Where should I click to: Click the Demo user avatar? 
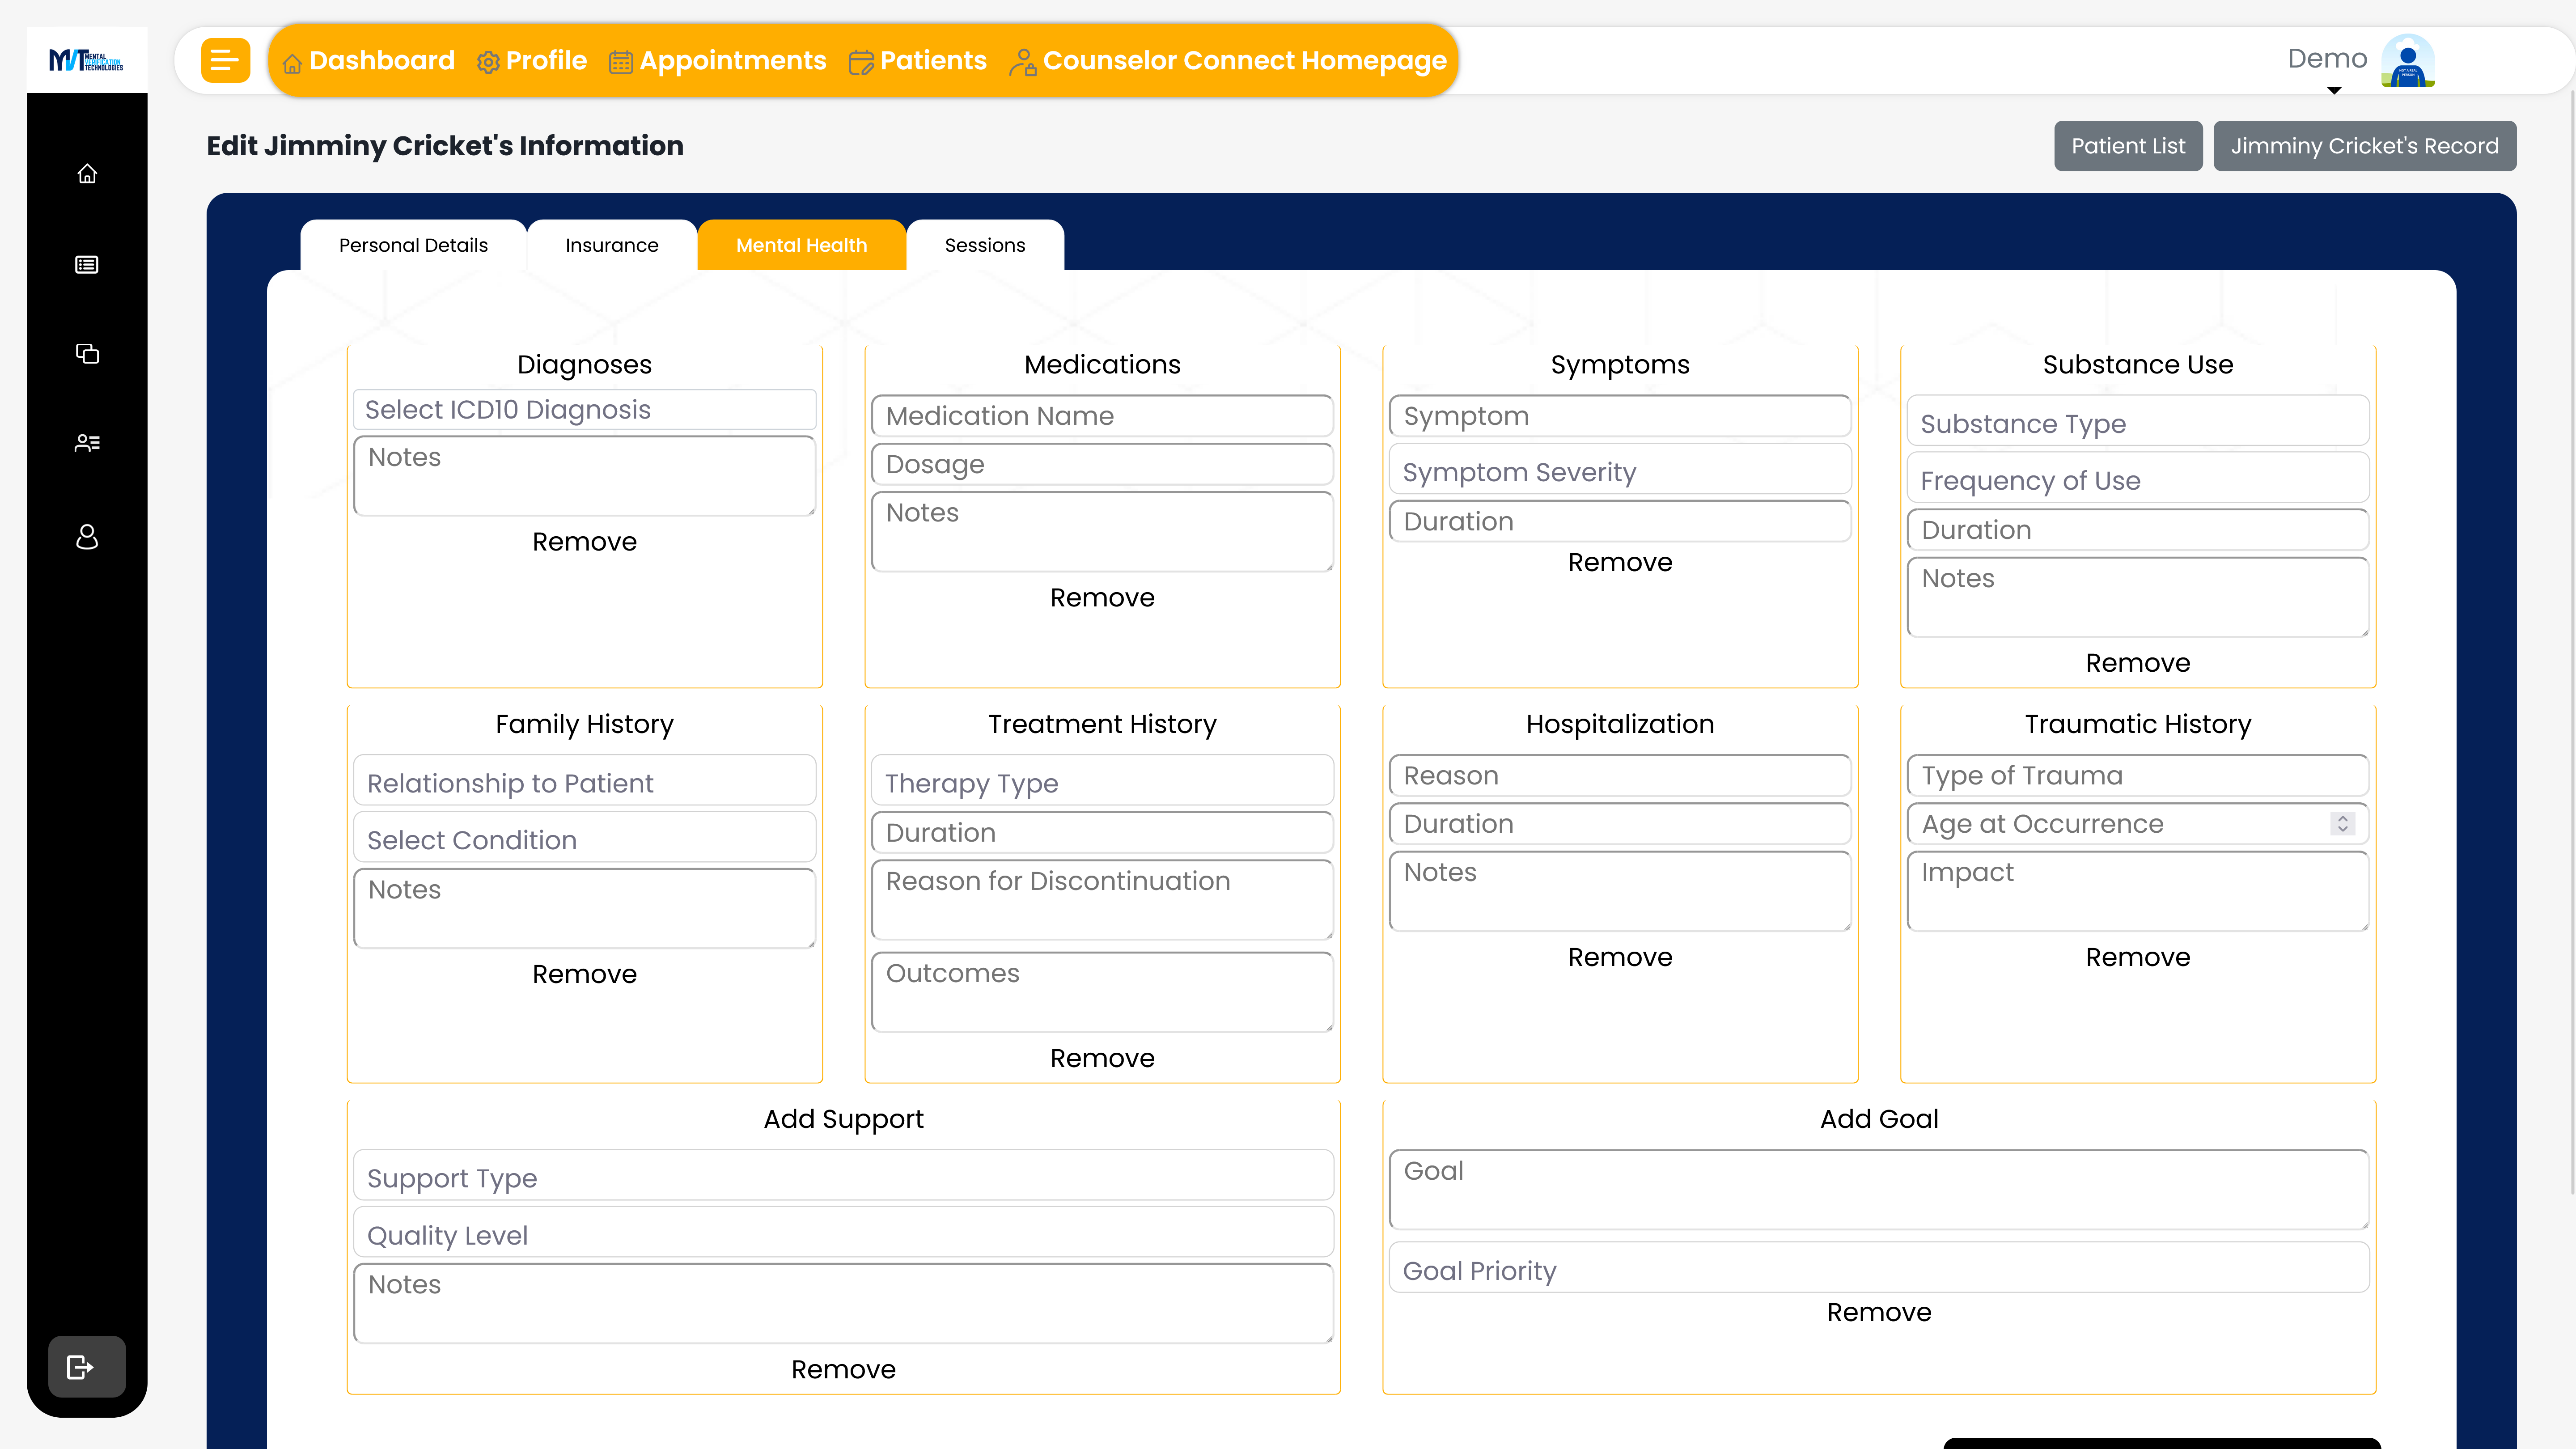click(x=2408, y=61)
